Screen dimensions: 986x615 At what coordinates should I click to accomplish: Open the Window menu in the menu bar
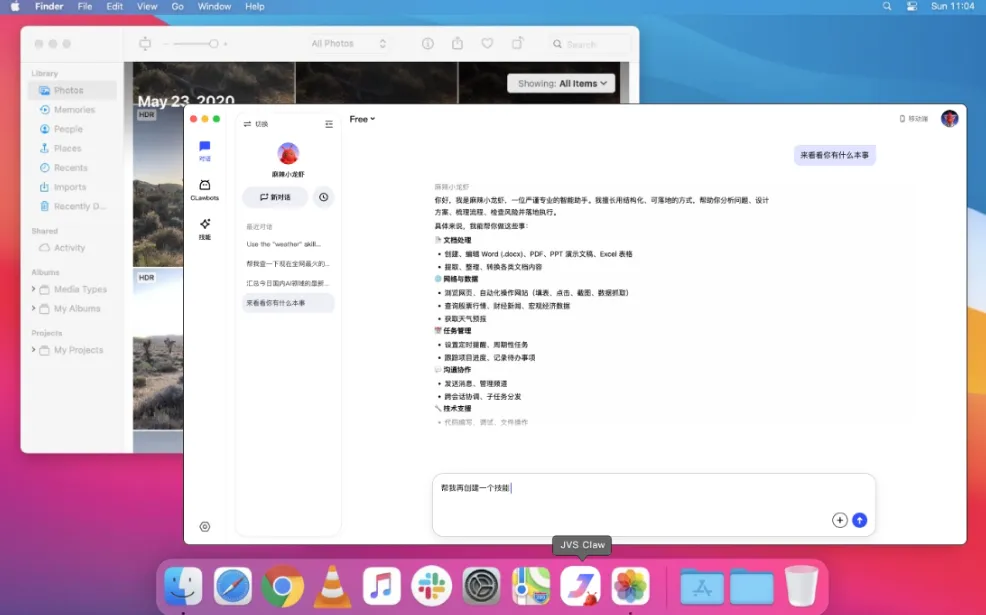click(x=213, y=7)
